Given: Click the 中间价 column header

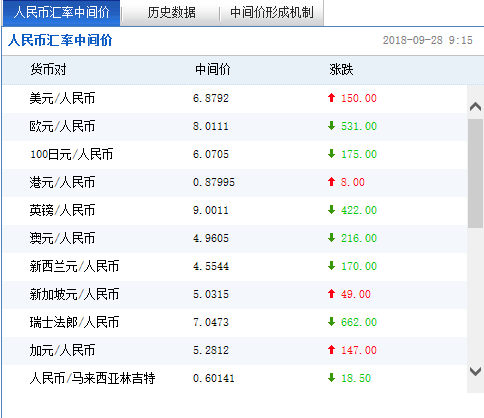Looking at the screenshot, I should 213,69.
